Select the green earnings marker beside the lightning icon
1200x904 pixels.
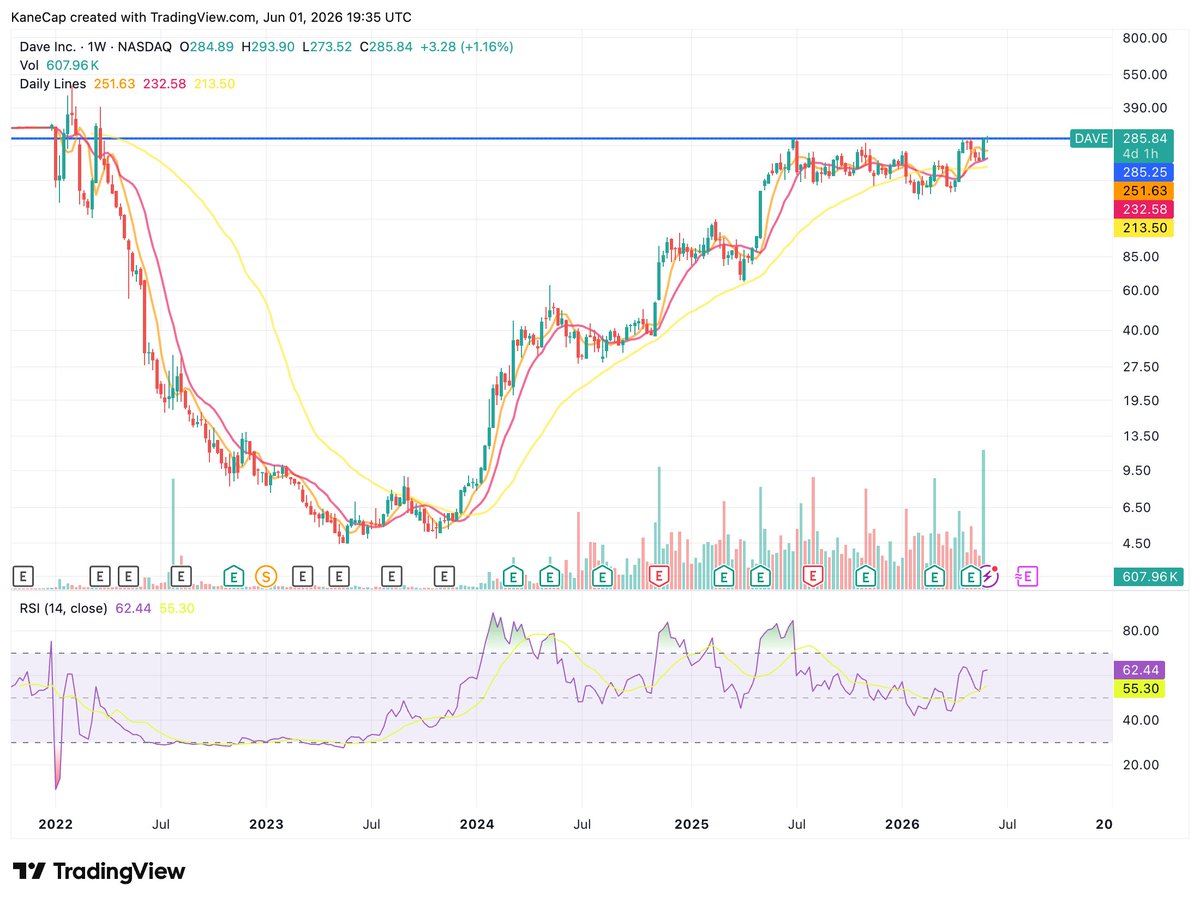pos(970,575)
